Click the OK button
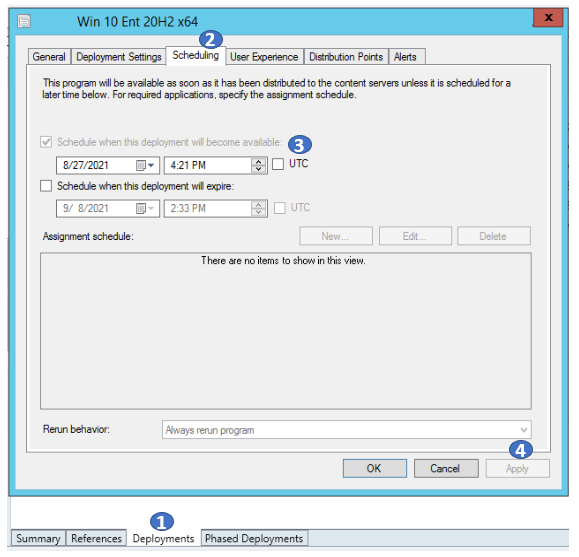Image resolution: width=579 pixels, height=557 pixels. click(x=374, y=468)
